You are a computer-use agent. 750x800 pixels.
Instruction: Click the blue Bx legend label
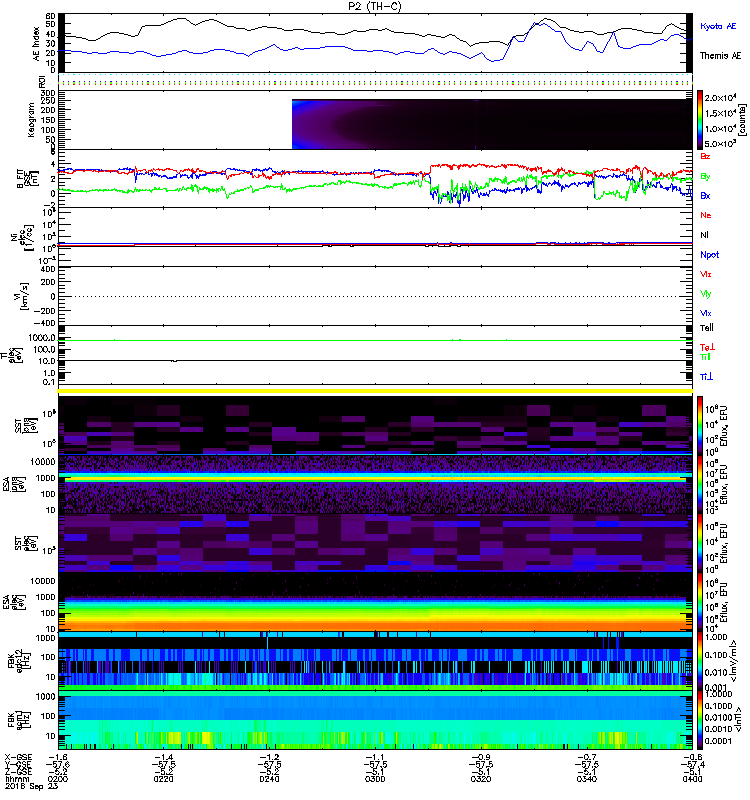(705, 195)
